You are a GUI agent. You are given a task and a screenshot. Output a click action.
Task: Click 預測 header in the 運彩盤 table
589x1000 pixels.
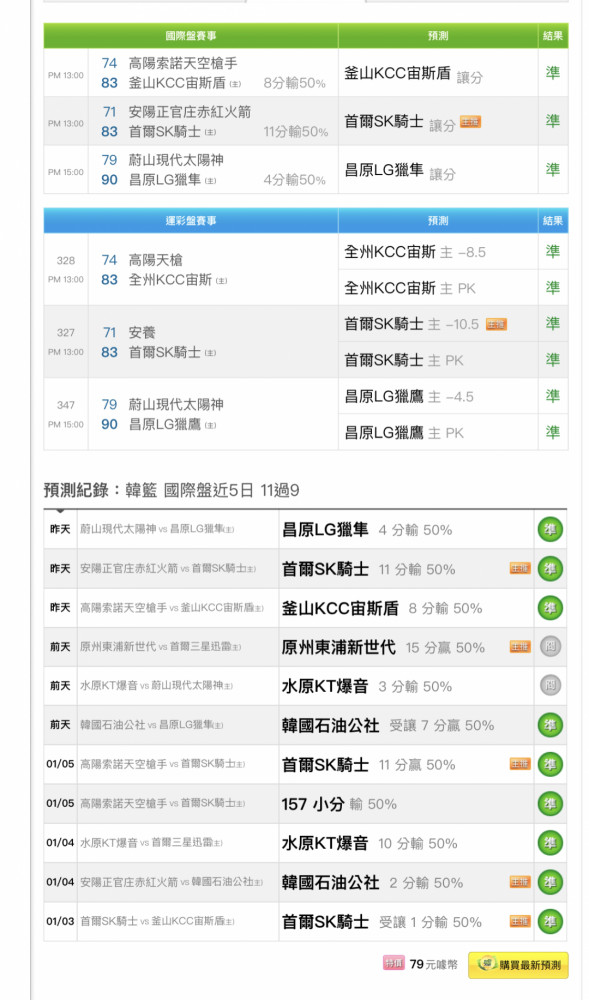(438, 221)
